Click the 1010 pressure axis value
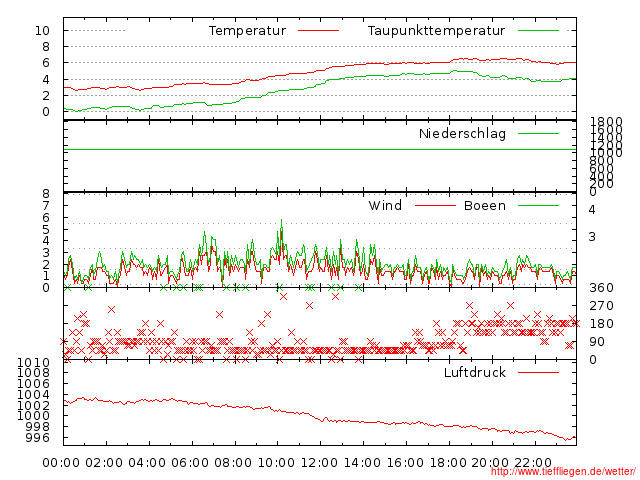Viewport: 640px width, 480px height. point(36,362)
